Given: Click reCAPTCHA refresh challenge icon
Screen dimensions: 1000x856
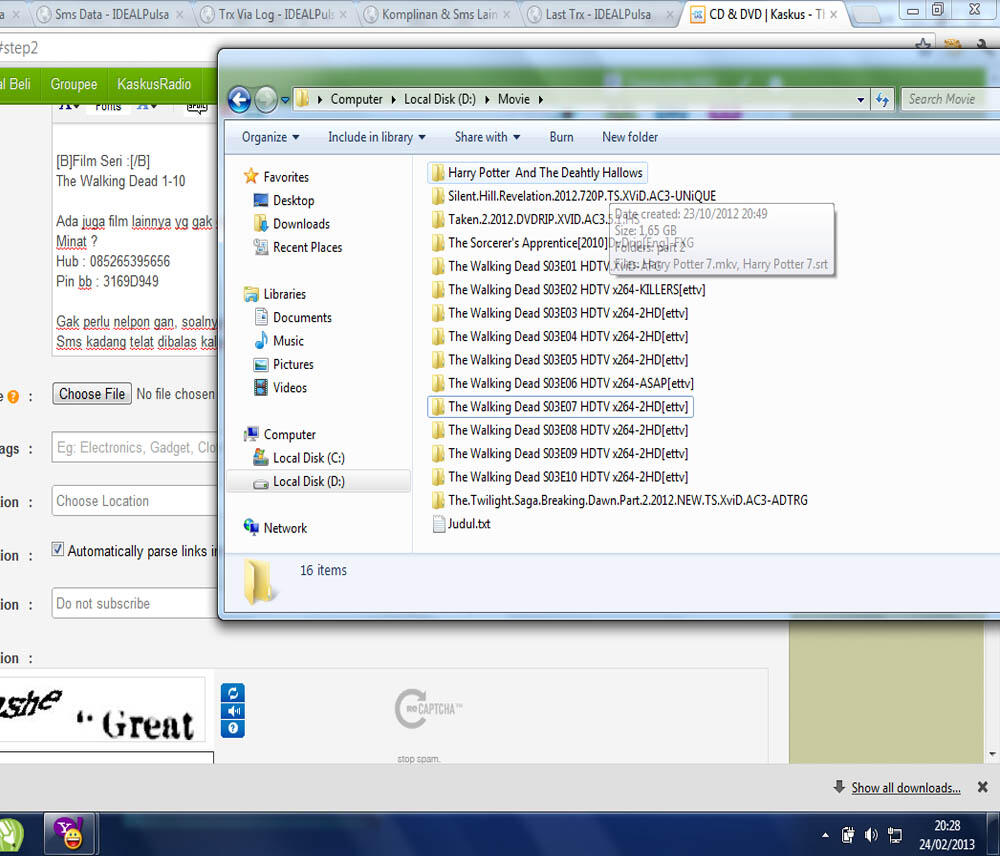Looking at the screenshot, I should tap(233, 693).
